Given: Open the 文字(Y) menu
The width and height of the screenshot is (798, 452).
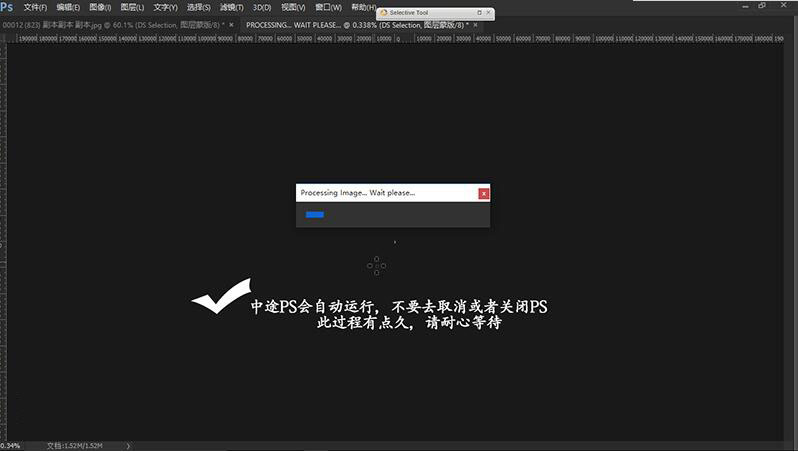Looking at the screenshot, I should click(165, 8).
